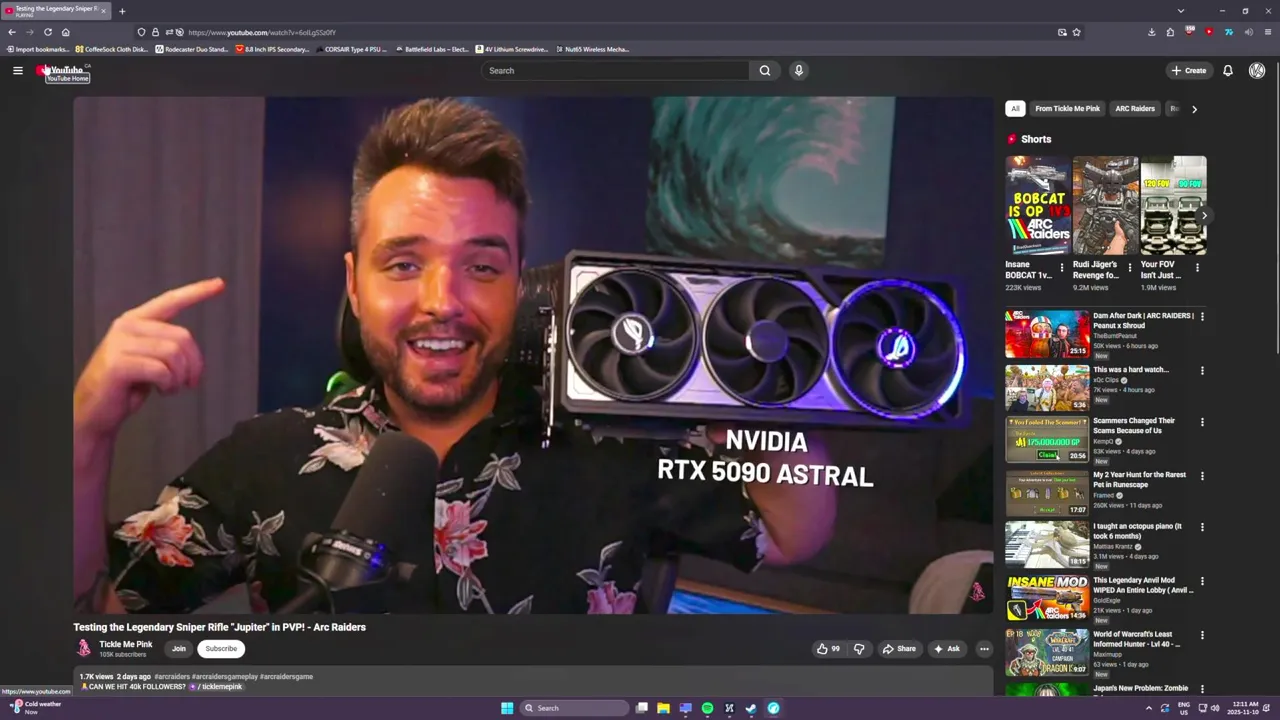Open the YouTube guide hamburger menu
This screenshot has width=1280, height=720.
coord(17,70)
